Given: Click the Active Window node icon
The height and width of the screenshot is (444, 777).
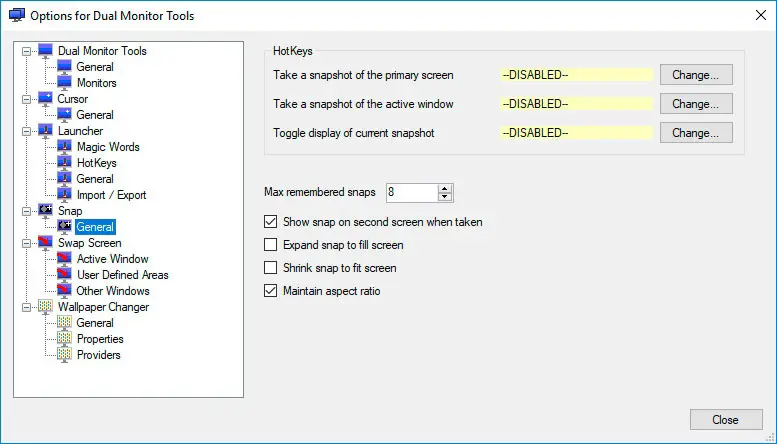Looking at the screenshot, I should tap(66, 259).
